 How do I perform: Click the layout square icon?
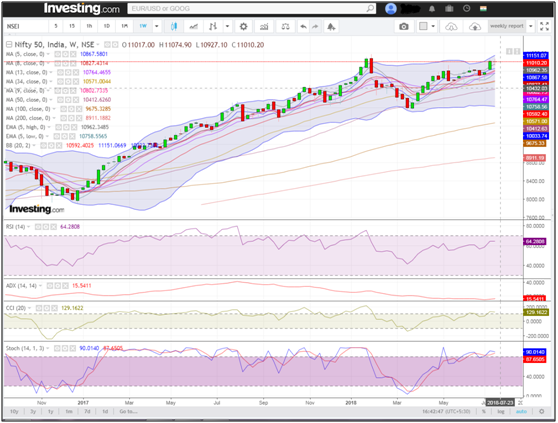tap(423, 26)
